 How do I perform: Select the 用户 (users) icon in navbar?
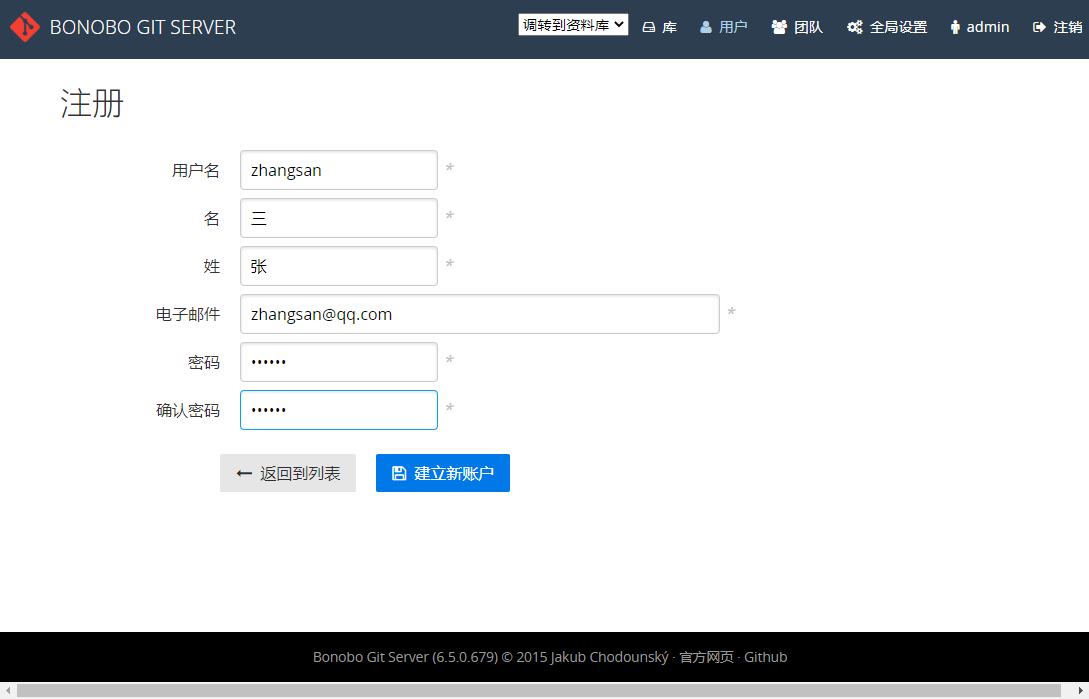pyautogui.click(x=704, y=27)
